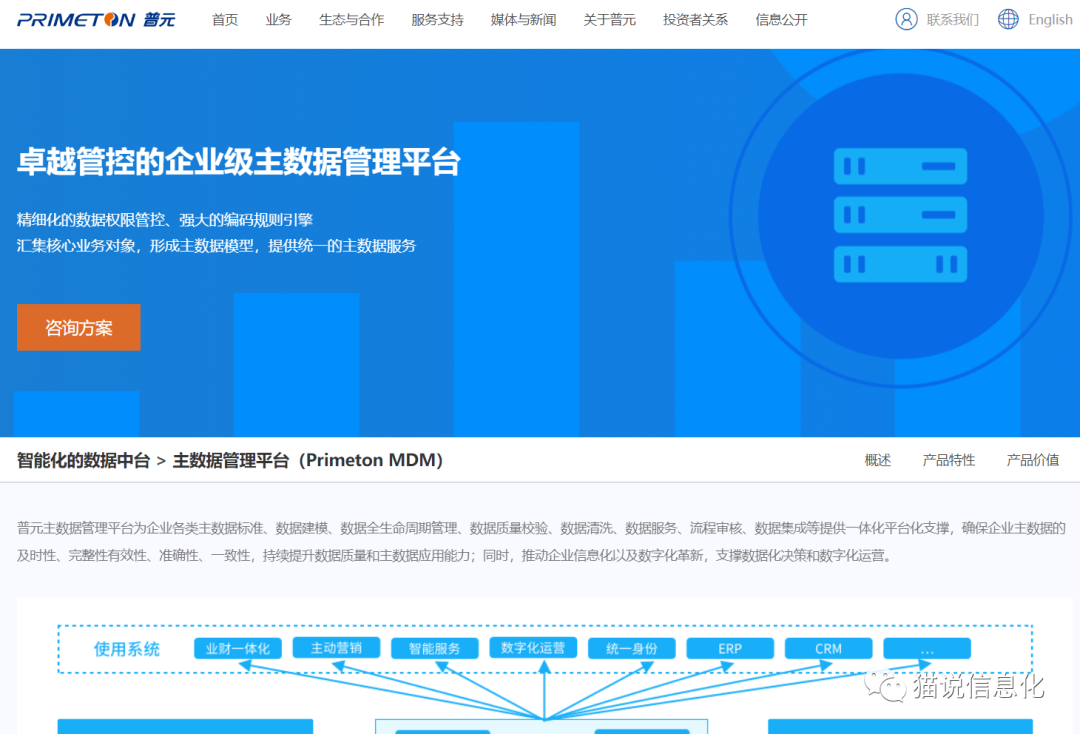
Task: Click the Primeton logo
Action: [96, 20]
